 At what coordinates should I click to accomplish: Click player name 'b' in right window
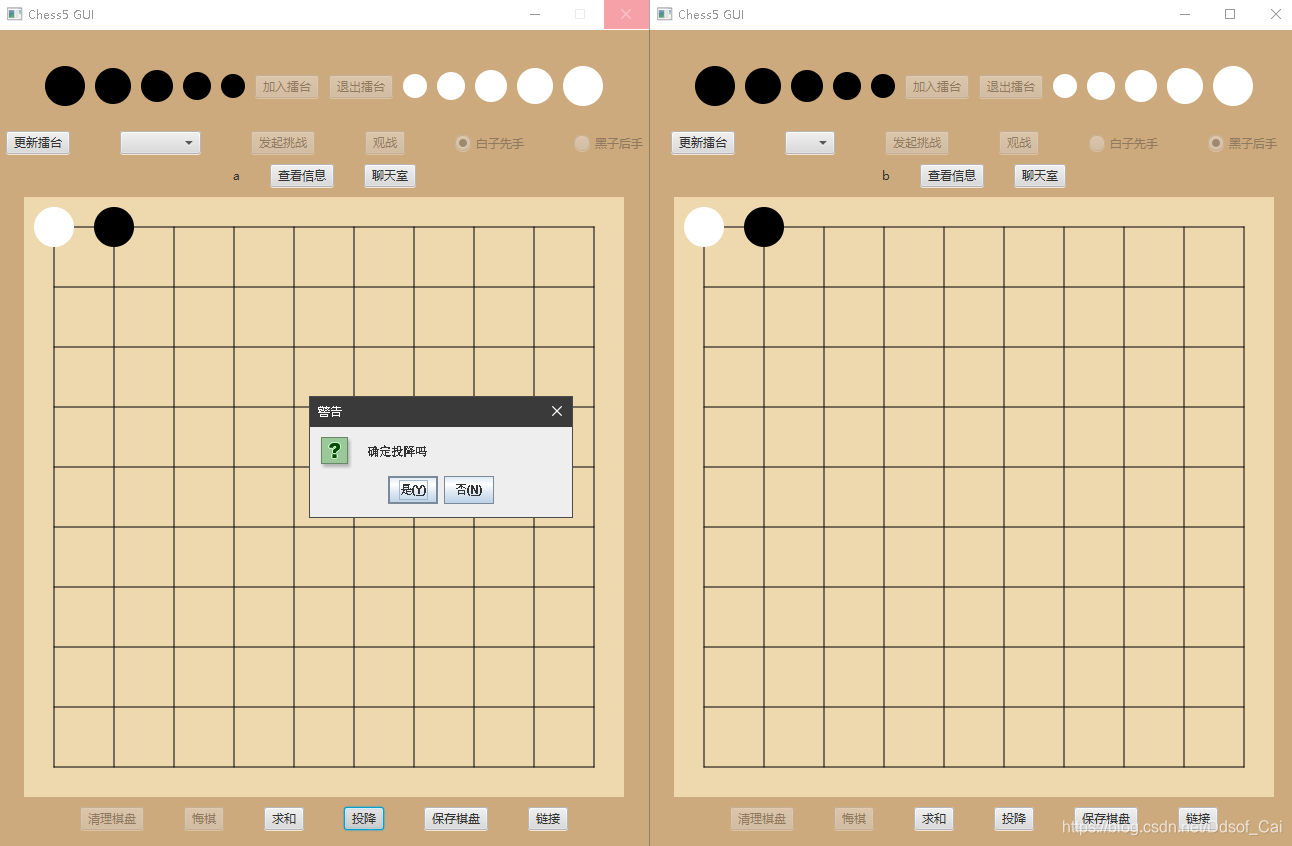click(x=886, y=176)
